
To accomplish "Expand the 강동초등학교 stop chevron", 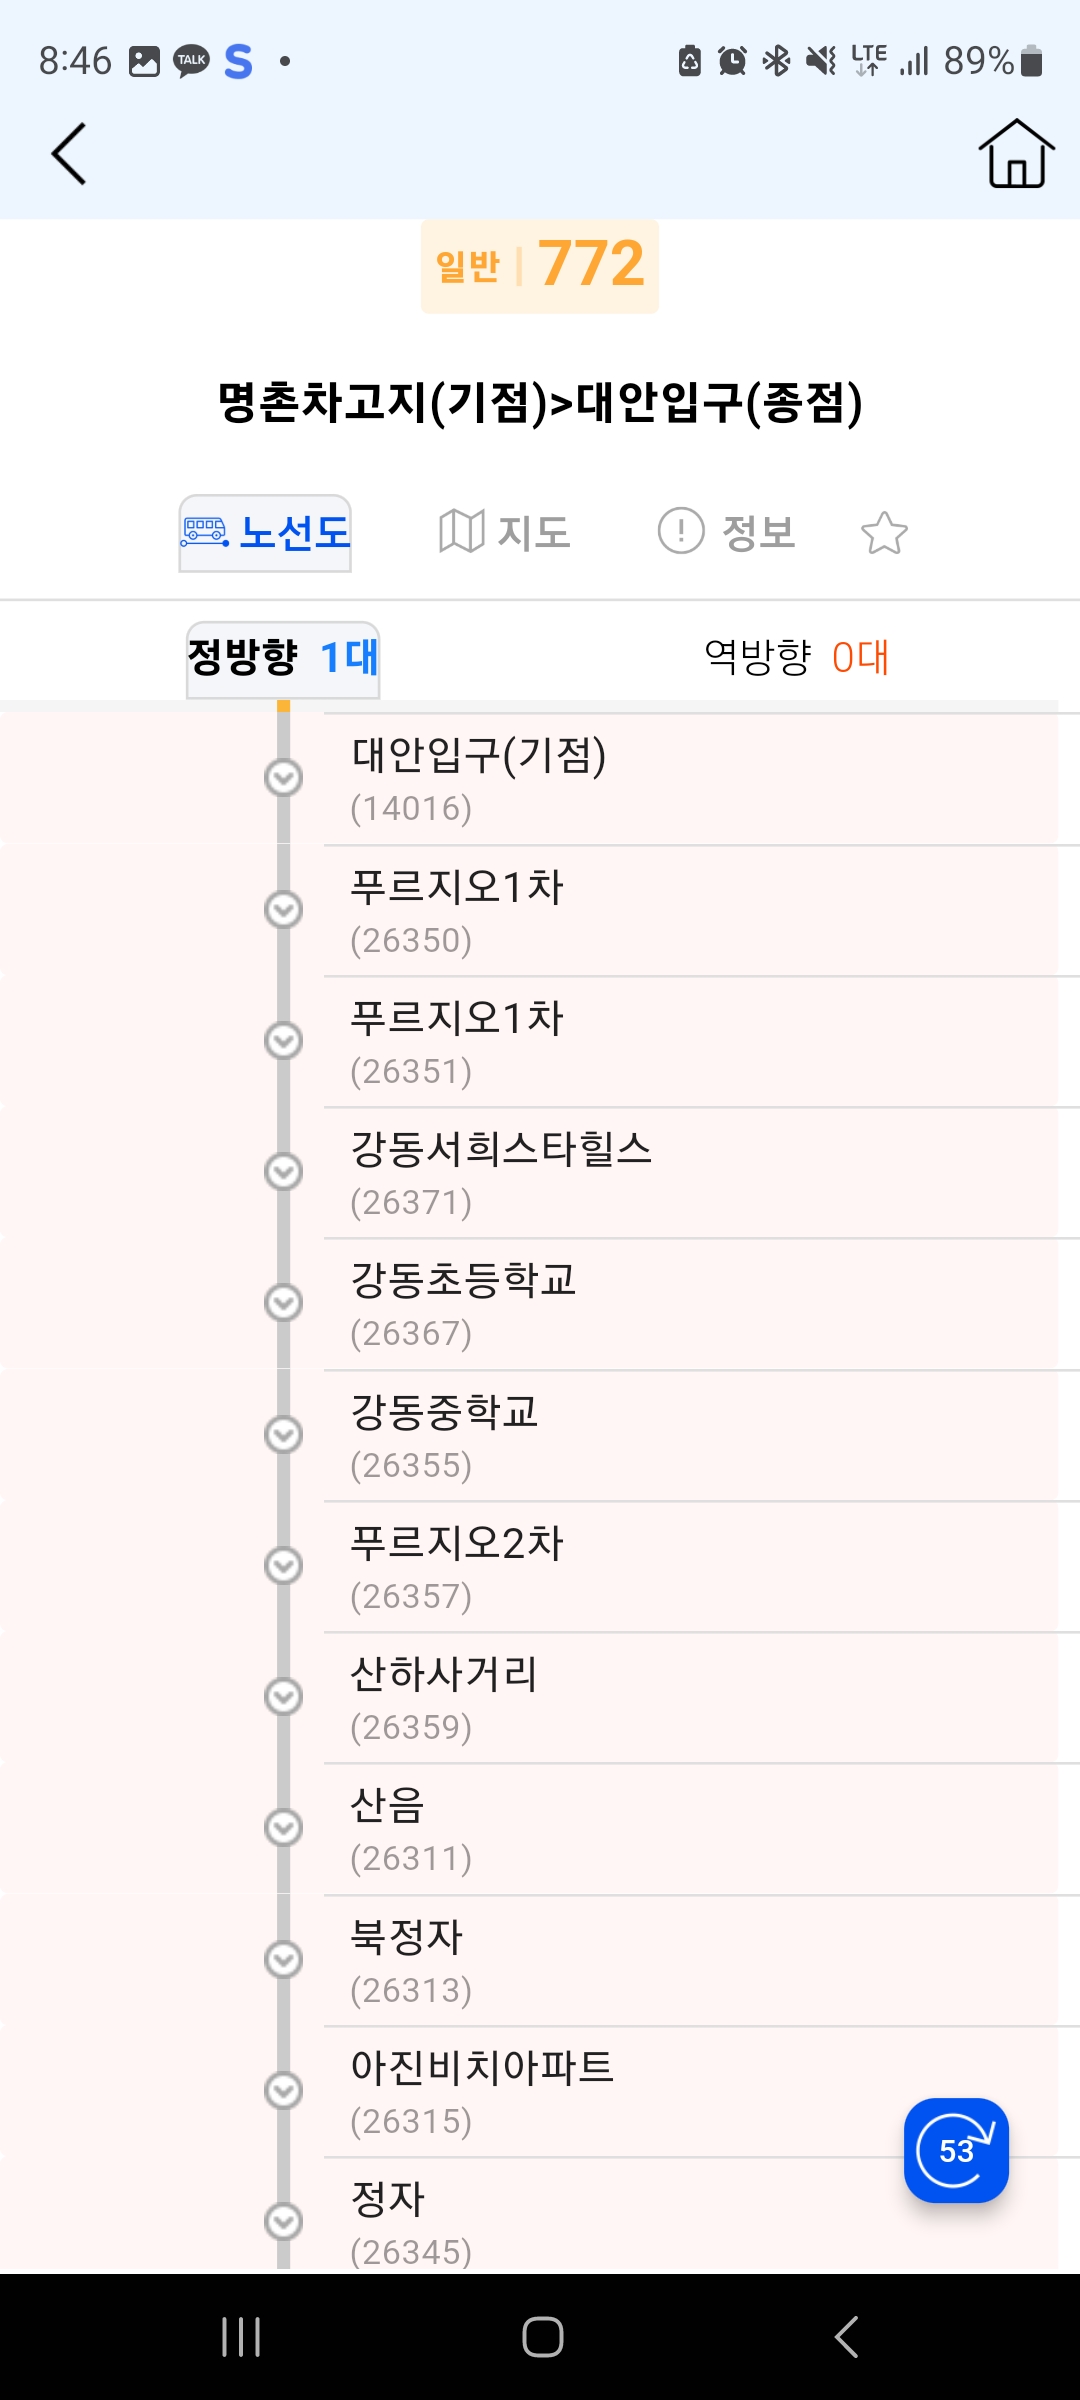I will click(284, 1302).
